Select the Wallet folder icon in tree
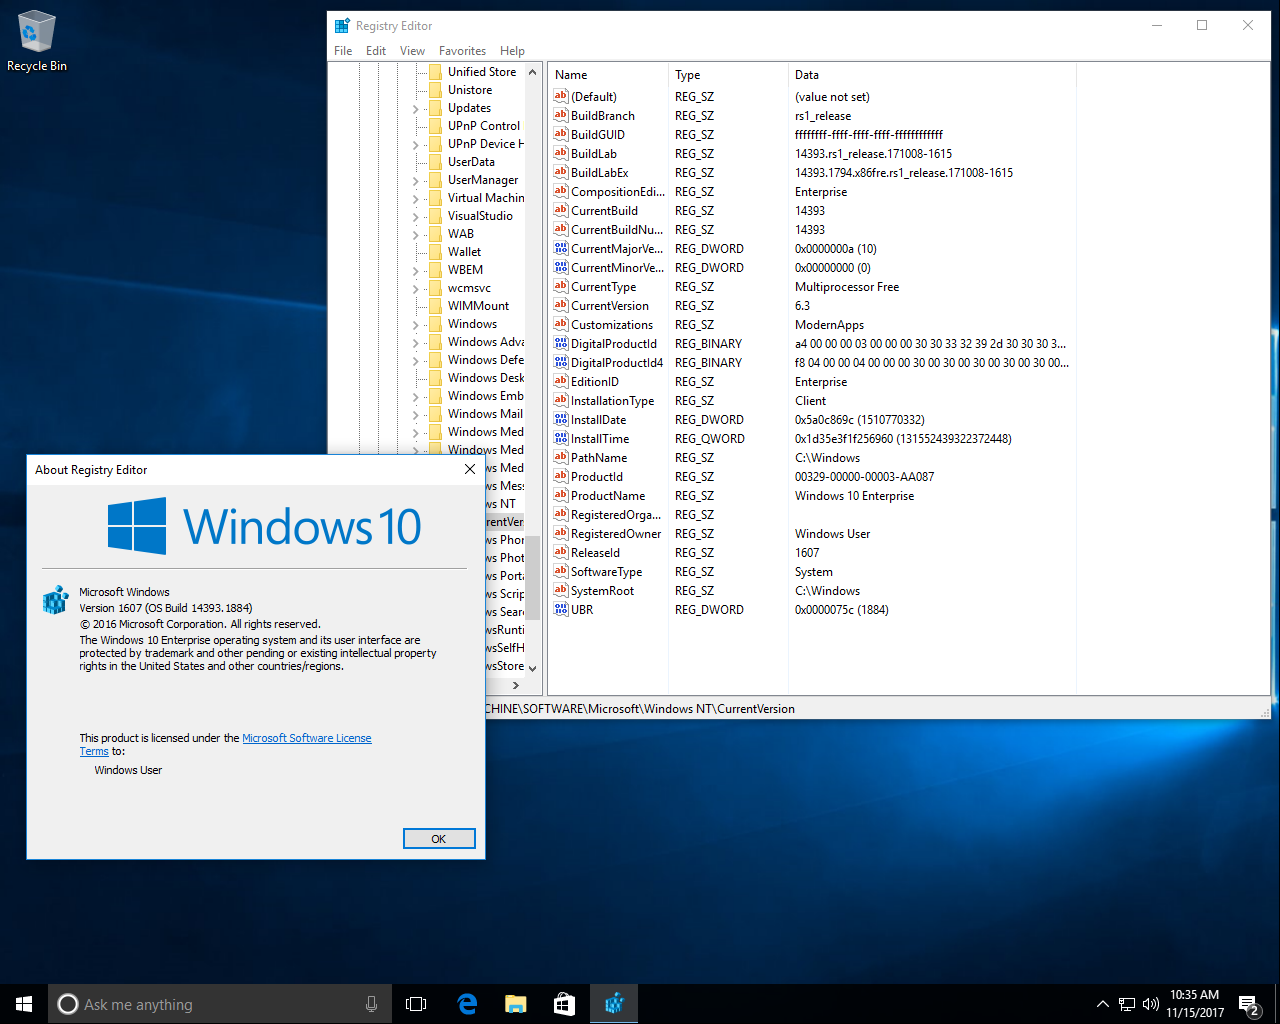 (x=435, y=252)
